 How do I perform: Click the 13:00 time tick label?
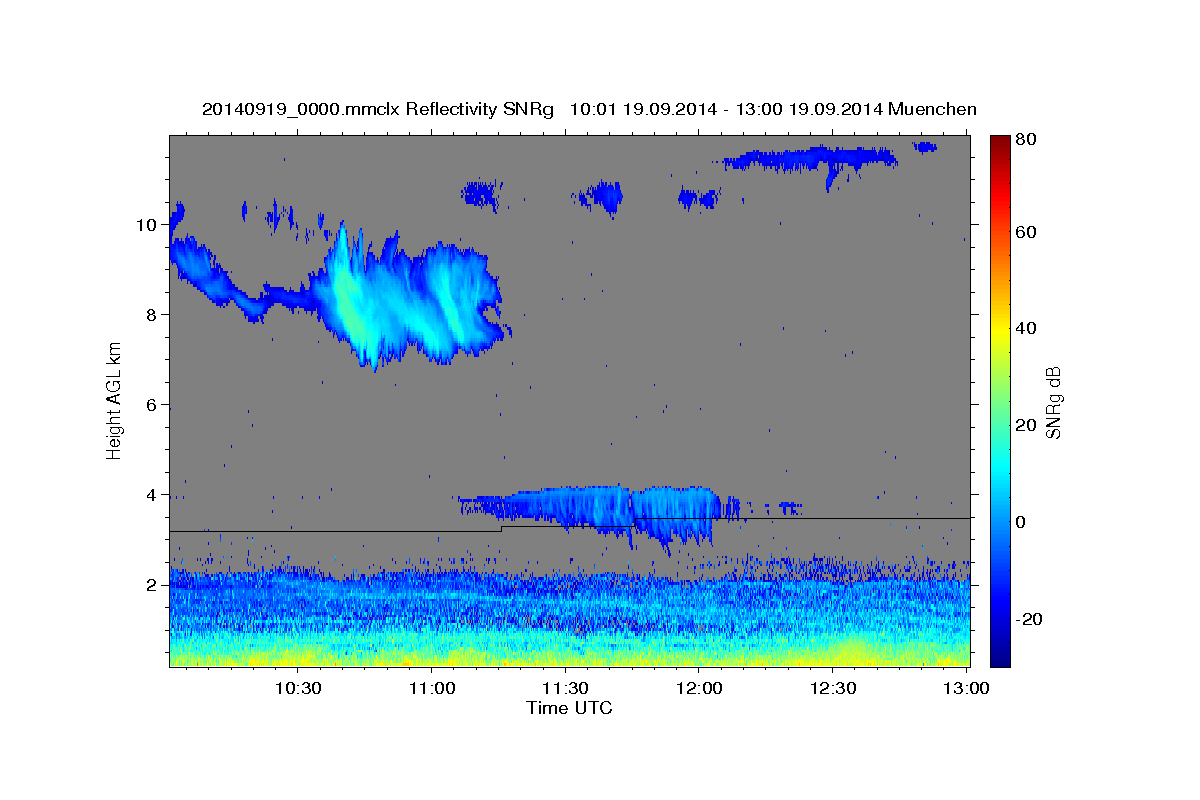tap(967, 689)
